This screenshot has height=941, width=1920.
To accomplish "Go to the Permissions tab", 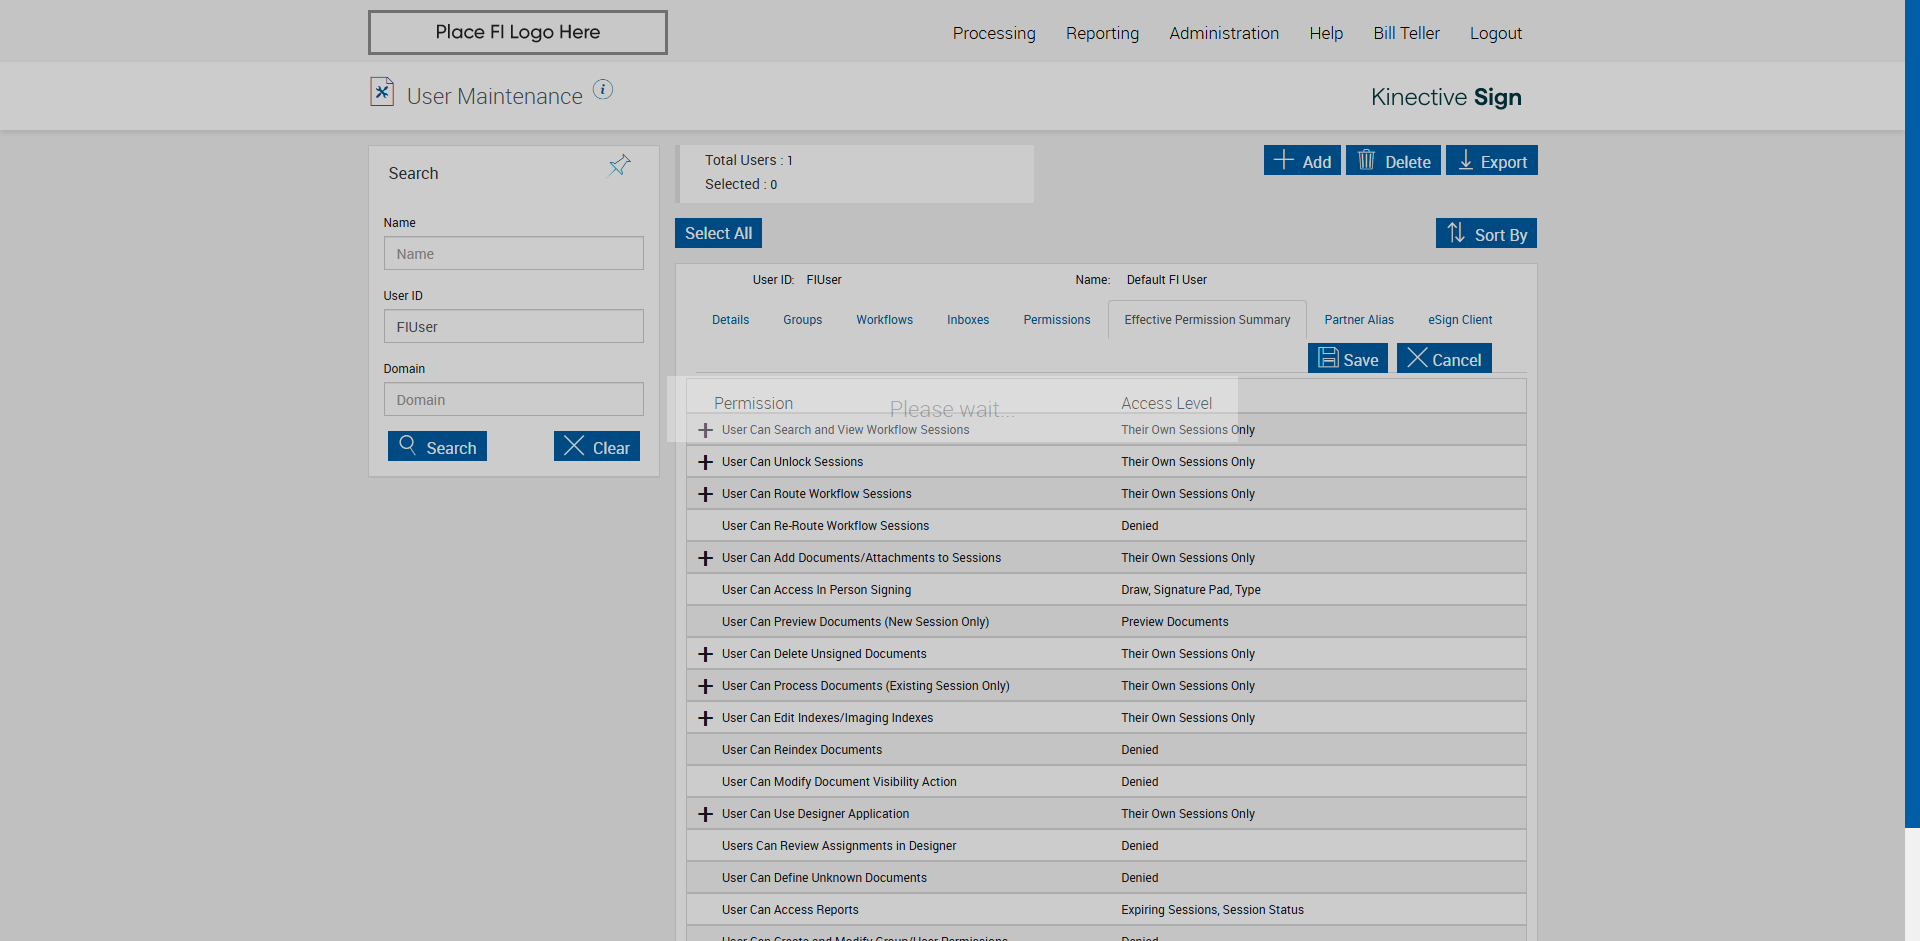I will 1057,320.
